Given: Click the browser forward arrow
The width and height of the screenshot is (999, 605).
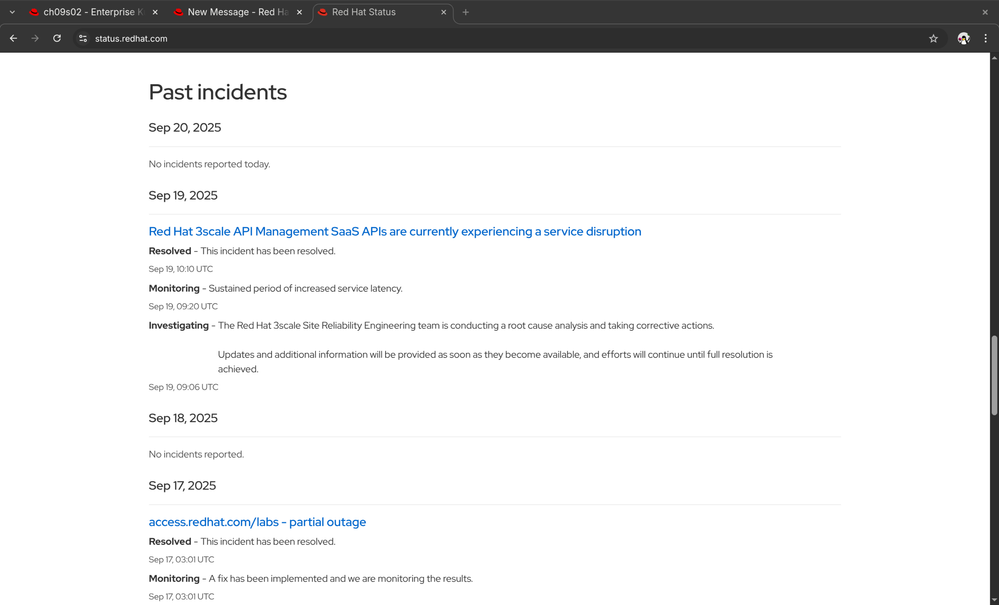Looking at the screenshot, I should pyautogui.click(x=35, y=38).
